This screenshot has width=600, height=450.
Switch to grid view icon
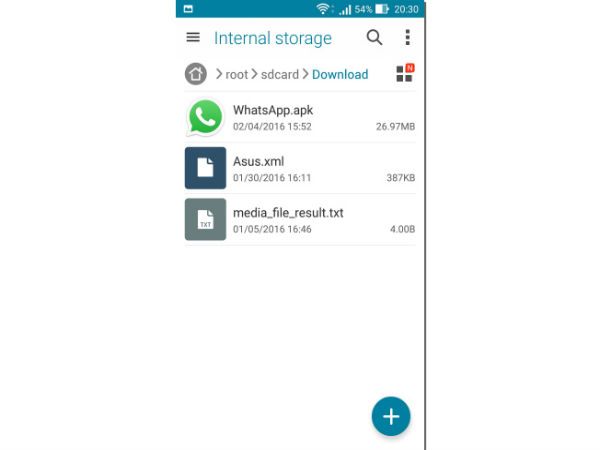tap(405, 73)
